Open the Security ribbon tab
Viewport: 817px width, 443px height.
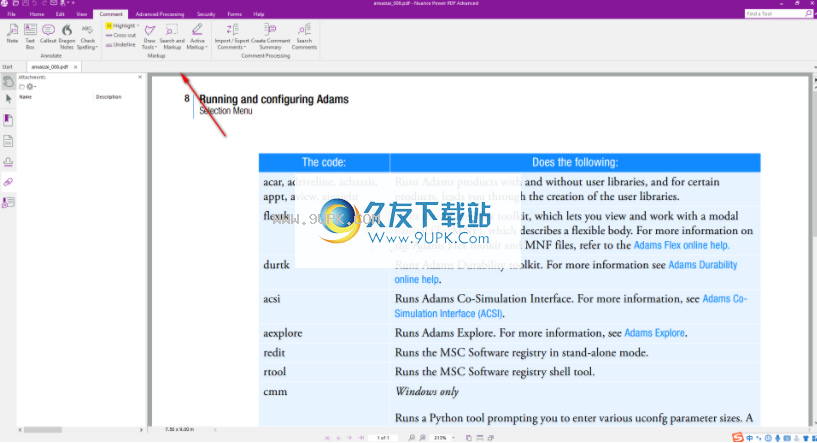(x=206, y=14)
